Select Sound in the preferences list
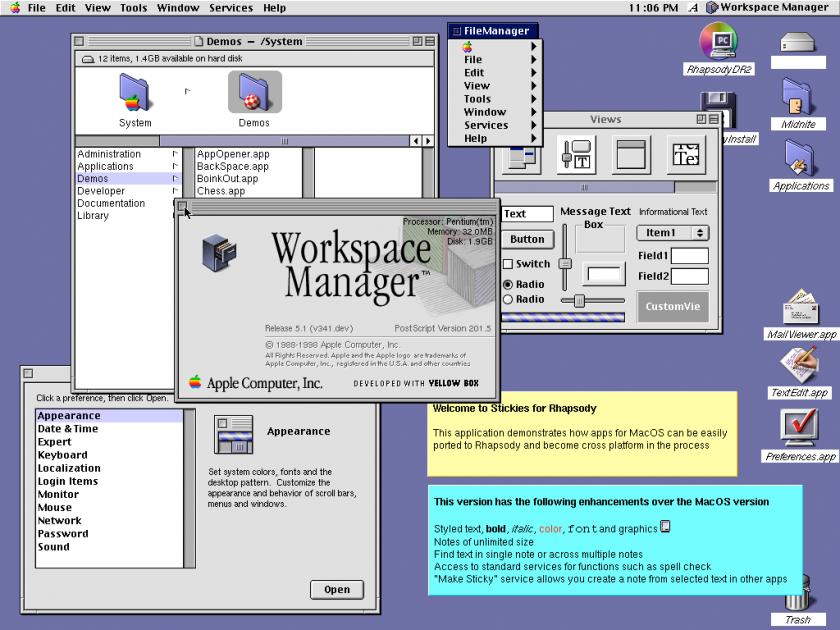 [x=109, y=547]
